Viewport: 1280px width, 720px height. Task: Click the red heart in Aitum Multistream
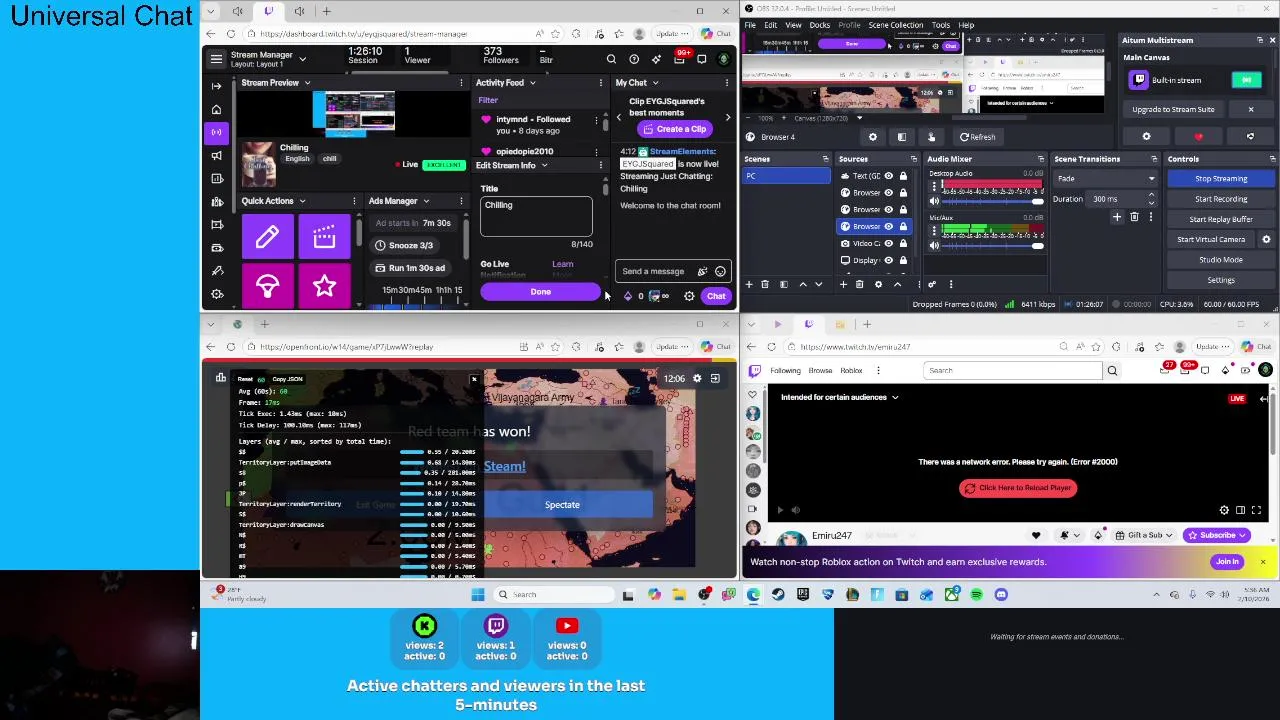[1198, 137]
